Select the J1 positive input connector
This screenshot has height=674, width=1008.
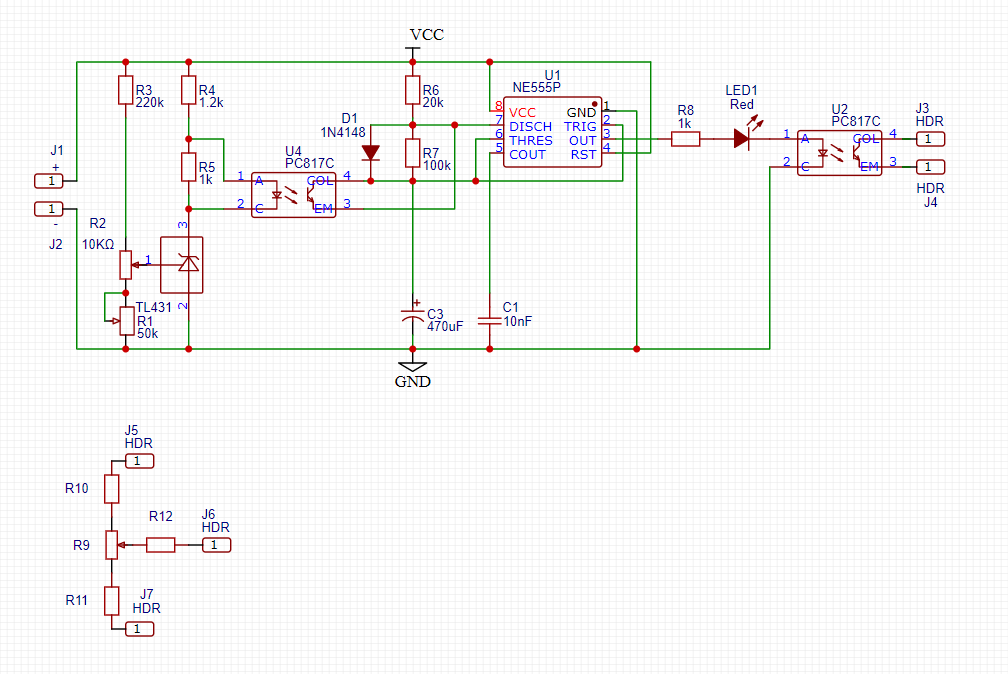[x=49, y=180]
